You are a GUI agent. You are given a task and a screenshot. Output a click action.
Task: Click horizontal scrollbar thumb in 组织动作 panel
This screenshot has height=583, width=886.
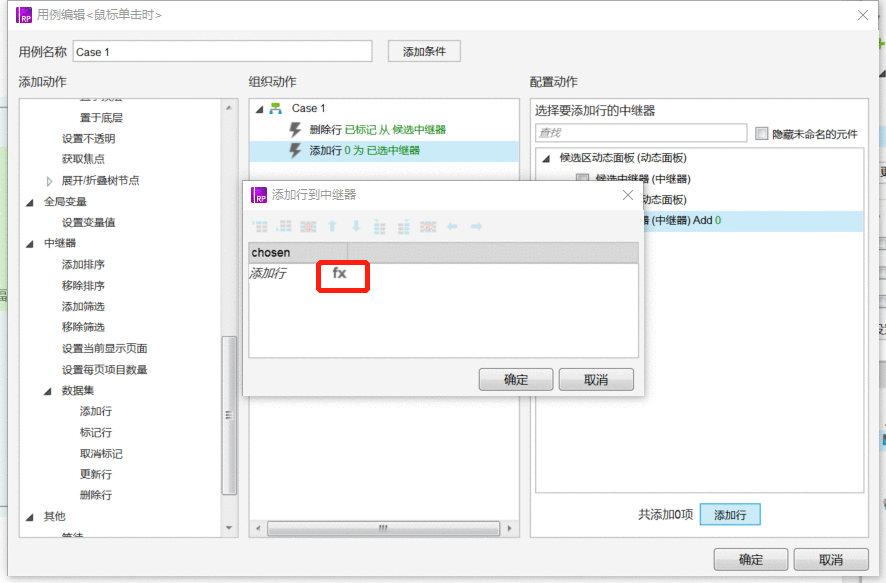point(383,528)
